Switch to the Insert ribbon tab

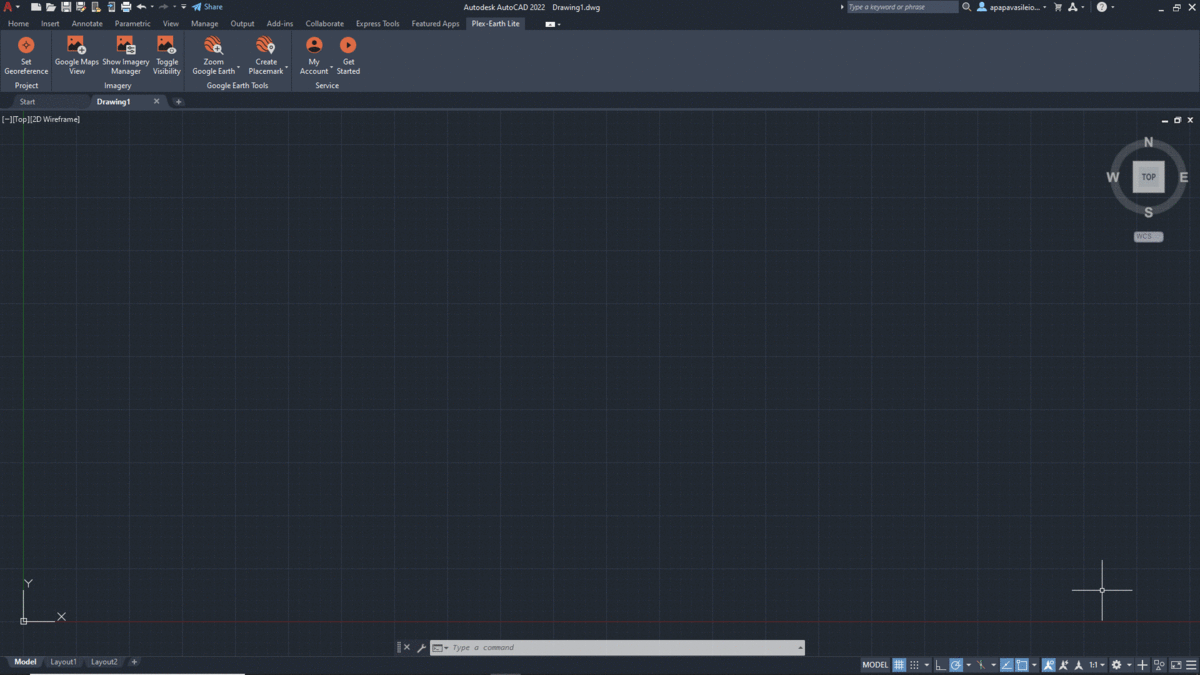pyautogui.click(x=50, y=23)
